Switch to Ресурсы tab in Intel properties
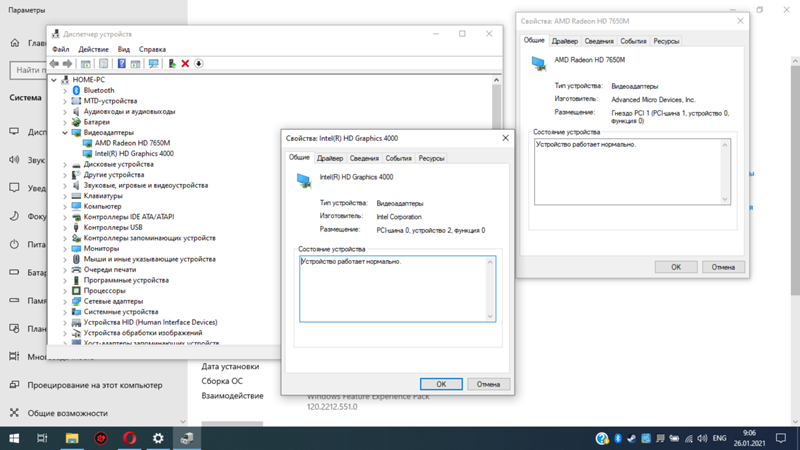800x450 pixels. 432,159
